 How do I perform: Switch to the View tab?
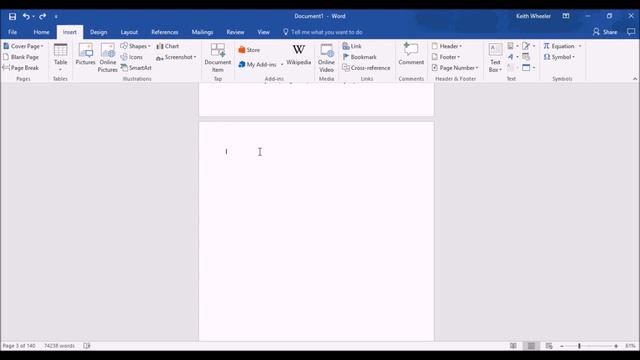coord(263,32)
